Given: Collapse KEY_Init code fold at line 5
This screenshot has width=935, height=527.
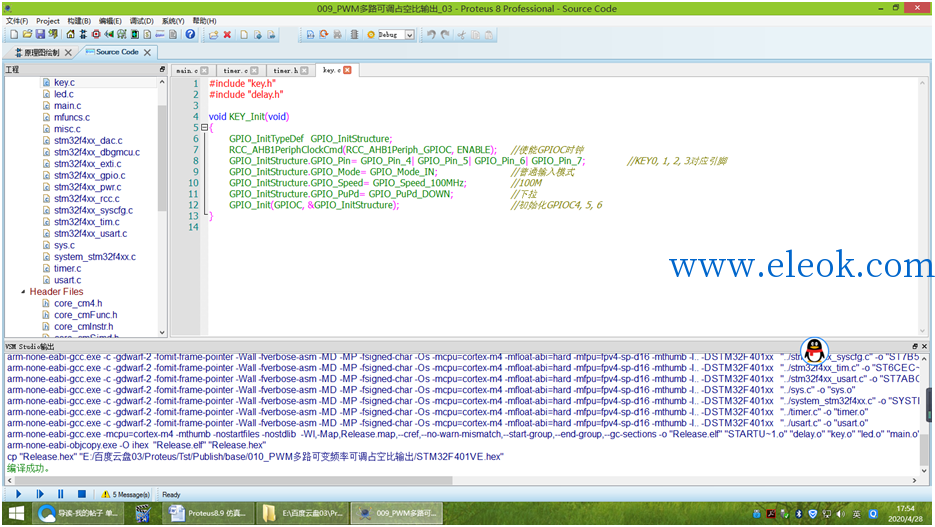Looking at the screenshot, I should tap(205, 128).
